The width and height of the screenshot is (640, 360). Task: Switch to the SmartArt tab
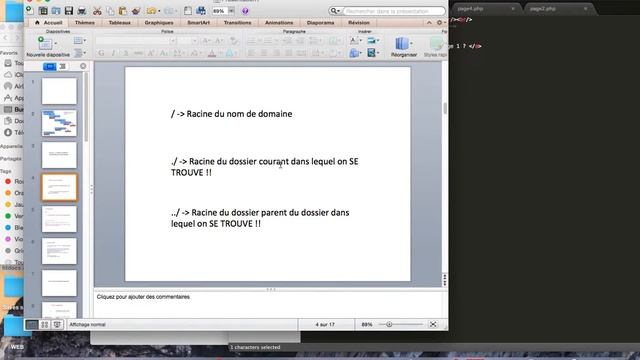point(198,23)
